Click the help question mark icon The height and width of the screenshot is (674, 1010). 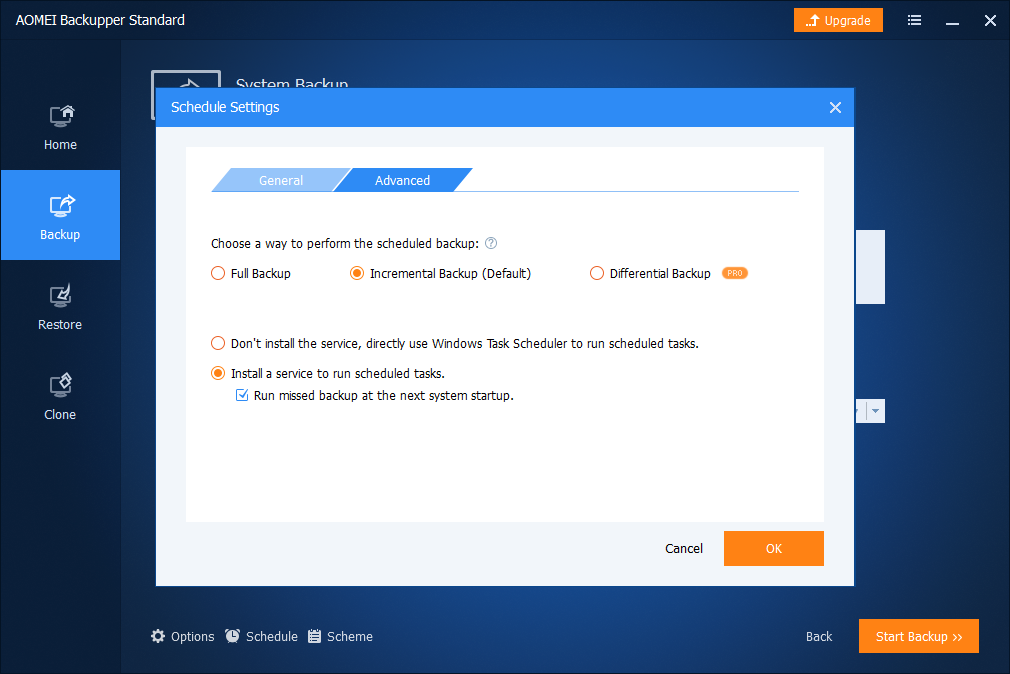(x=491, y=244)
